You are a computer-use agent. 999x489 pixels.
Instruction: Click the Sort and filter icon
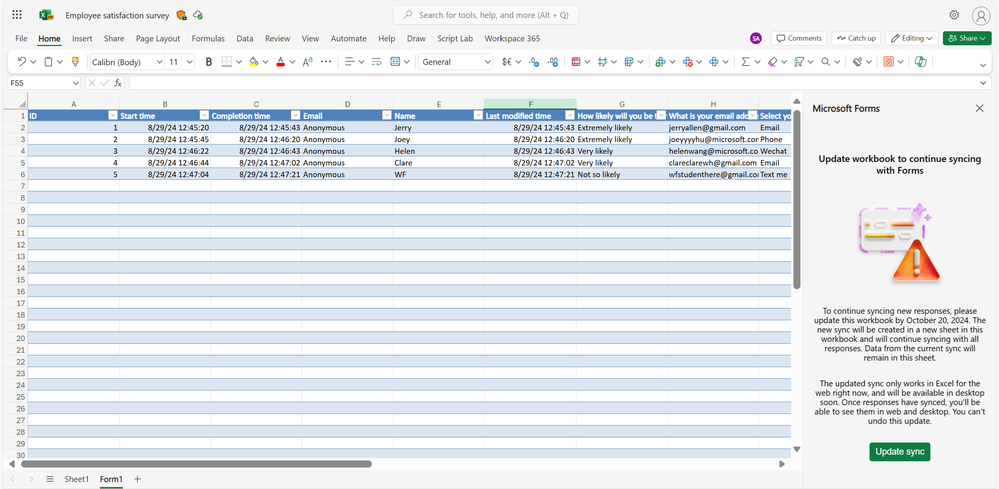[x=799, y=62]
